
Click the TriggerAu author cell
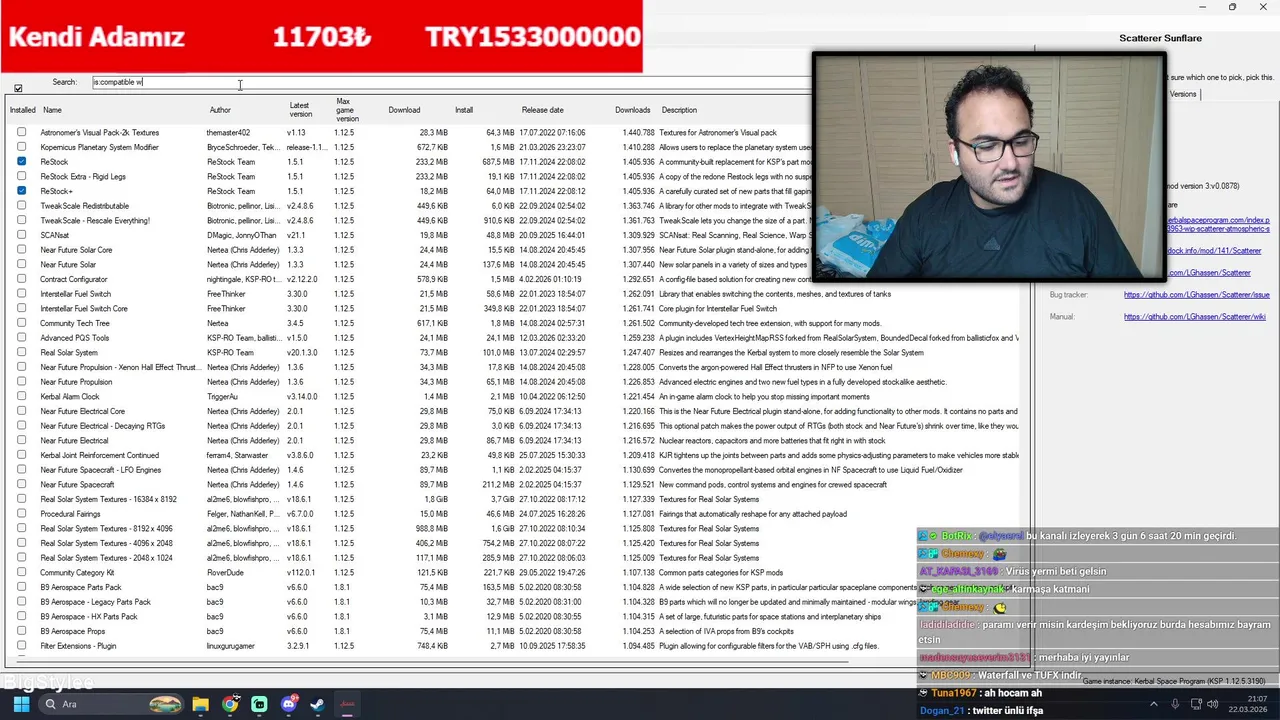coord(222,396)
